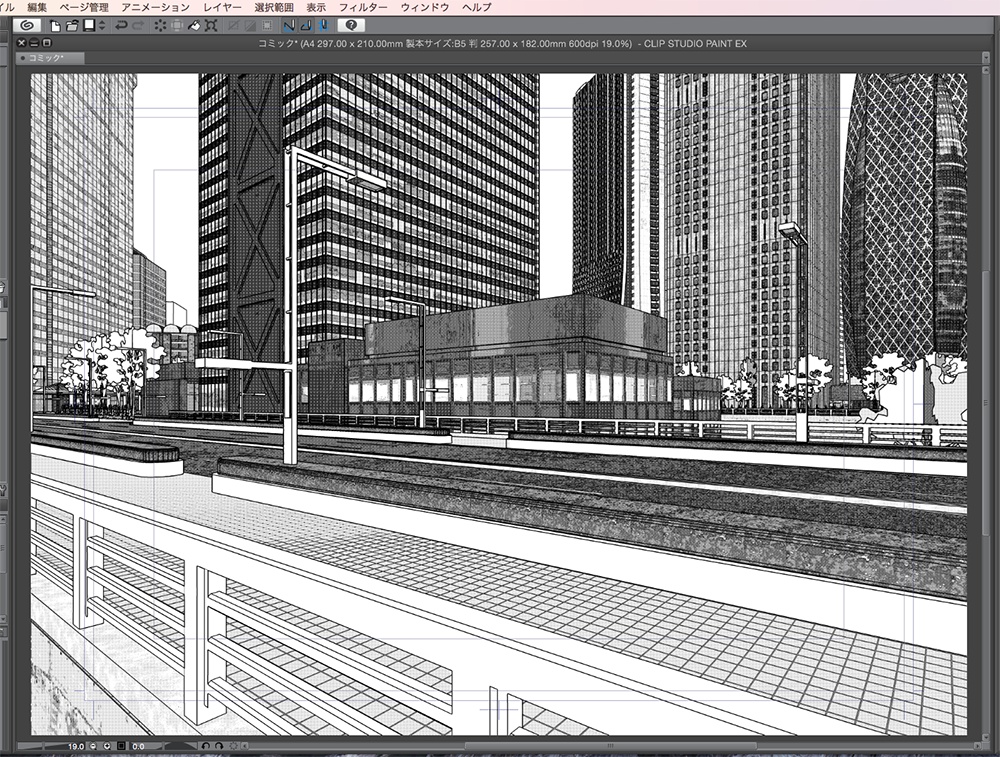Click the clear layer dotted-circle icon
The height and width of the screenshot is (757, 1000).
coord(160,26)
